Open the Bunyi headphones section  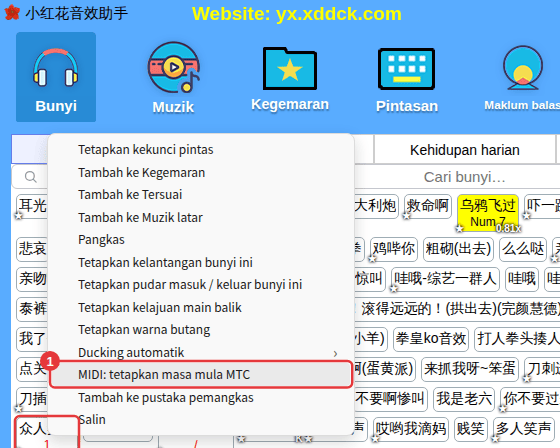56,77
